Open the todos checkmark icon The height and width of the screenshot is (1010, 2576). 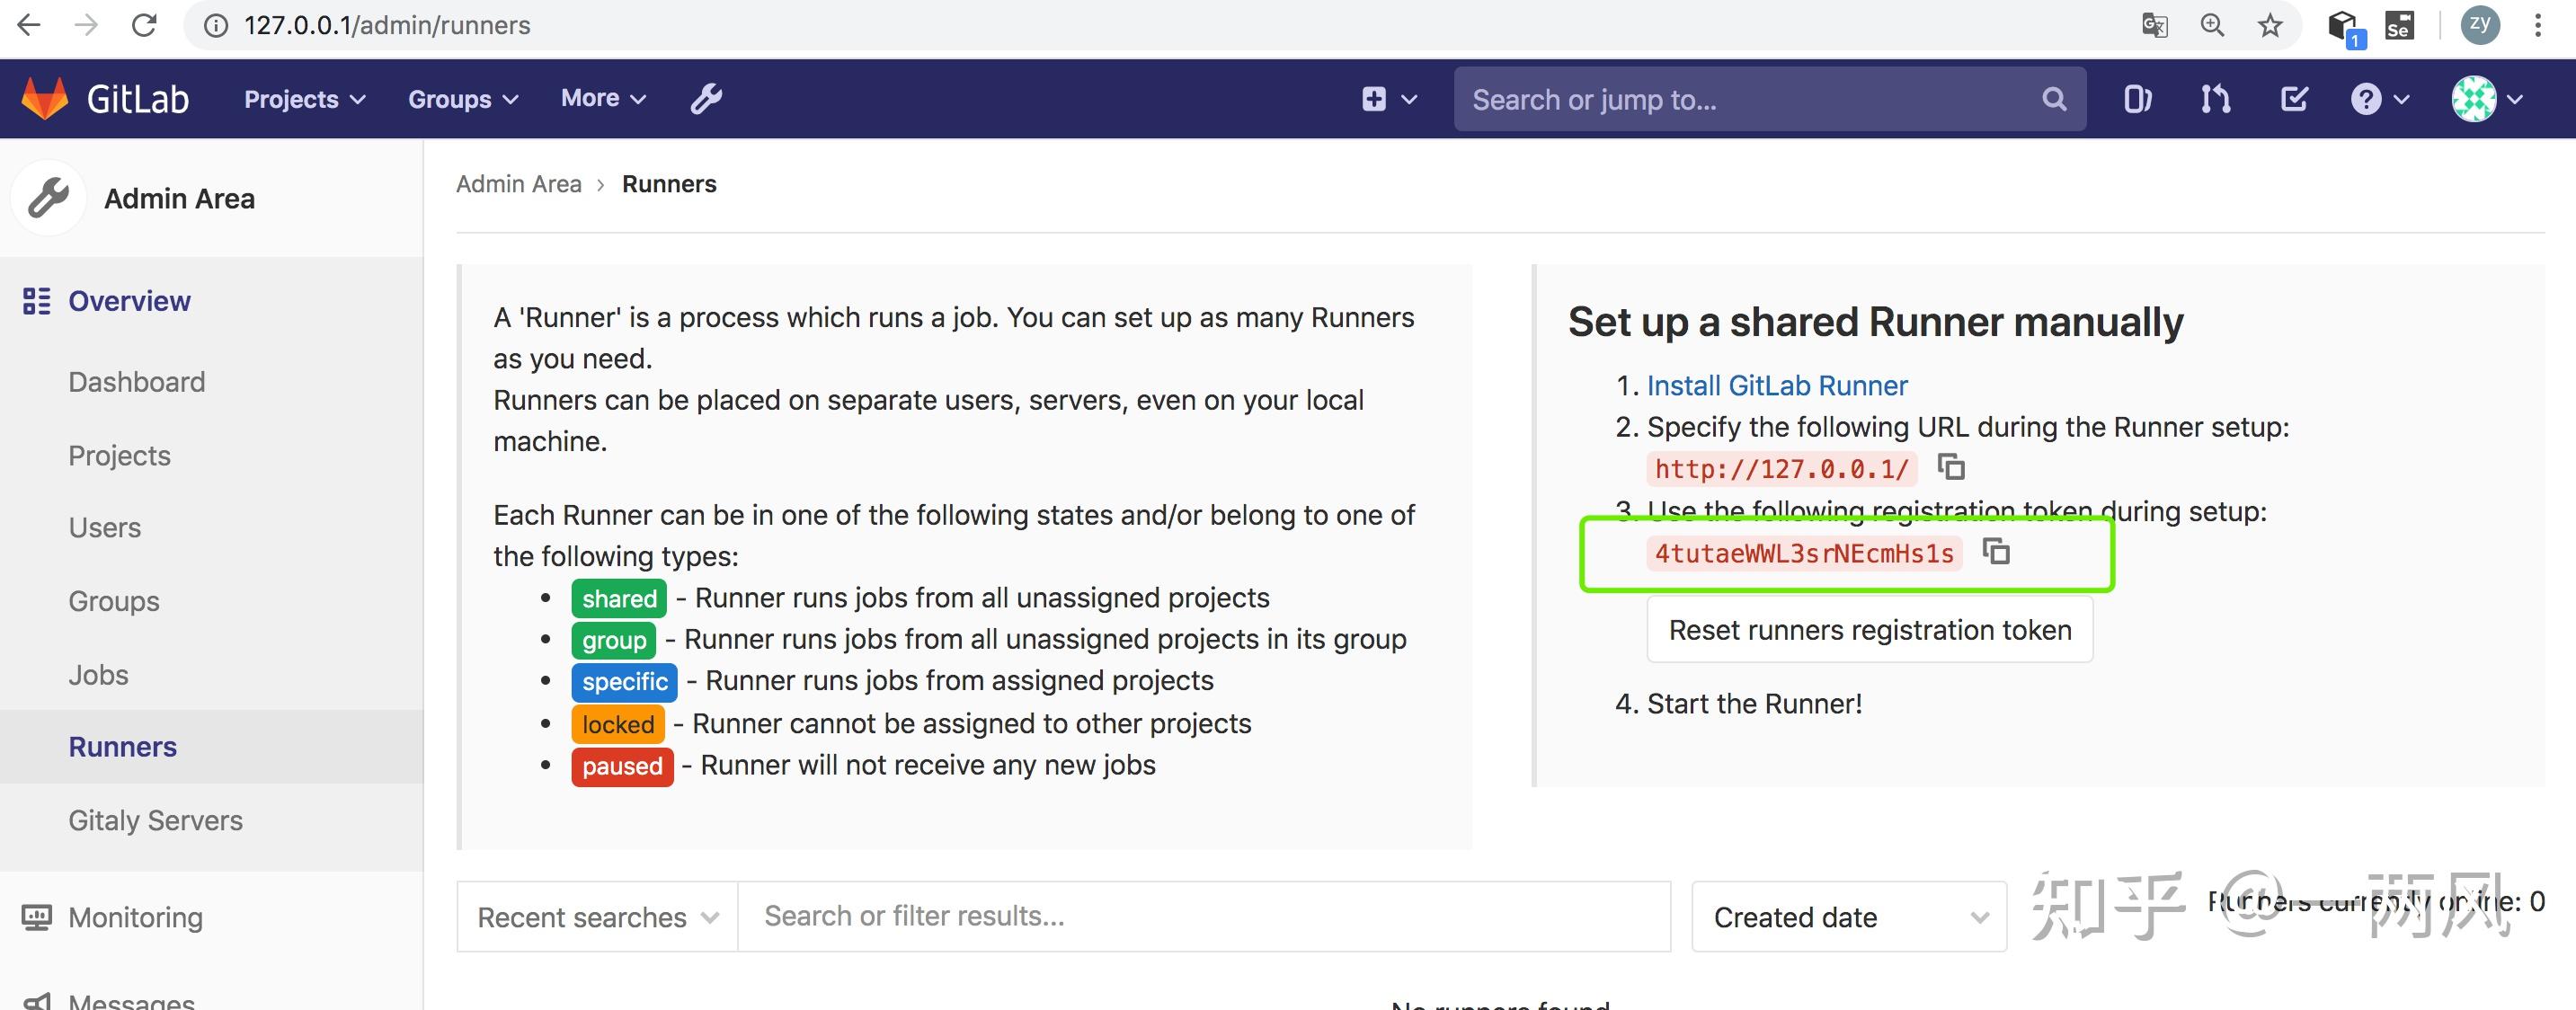[x=2293, y=99]
